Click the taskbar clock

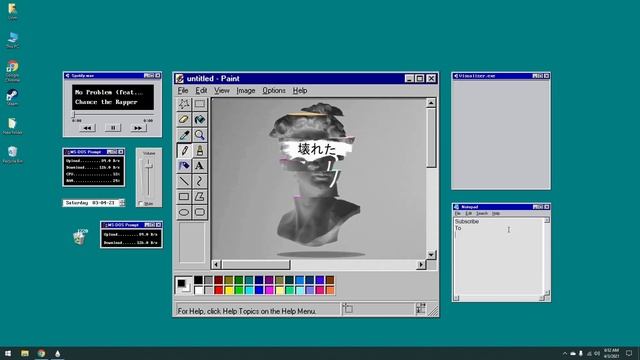[611, 353]
